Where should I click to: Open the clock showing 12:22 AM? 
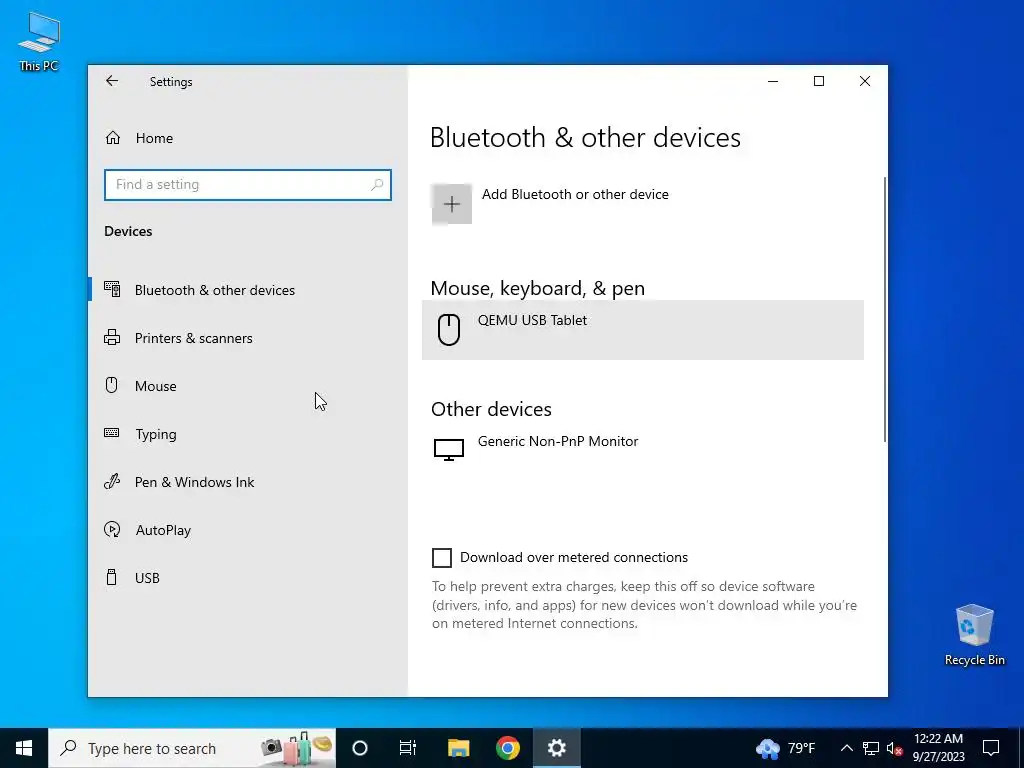point(938,748)
